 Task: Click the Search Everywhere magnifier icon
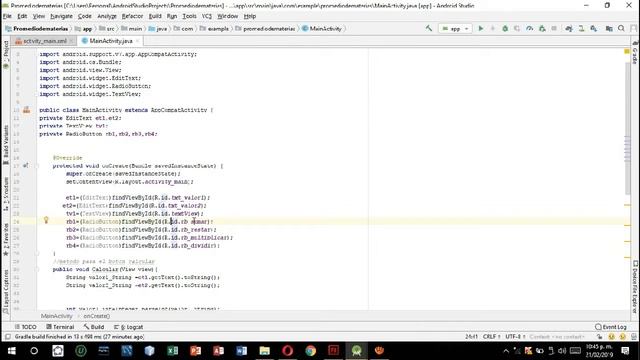(x=621, y=28)
